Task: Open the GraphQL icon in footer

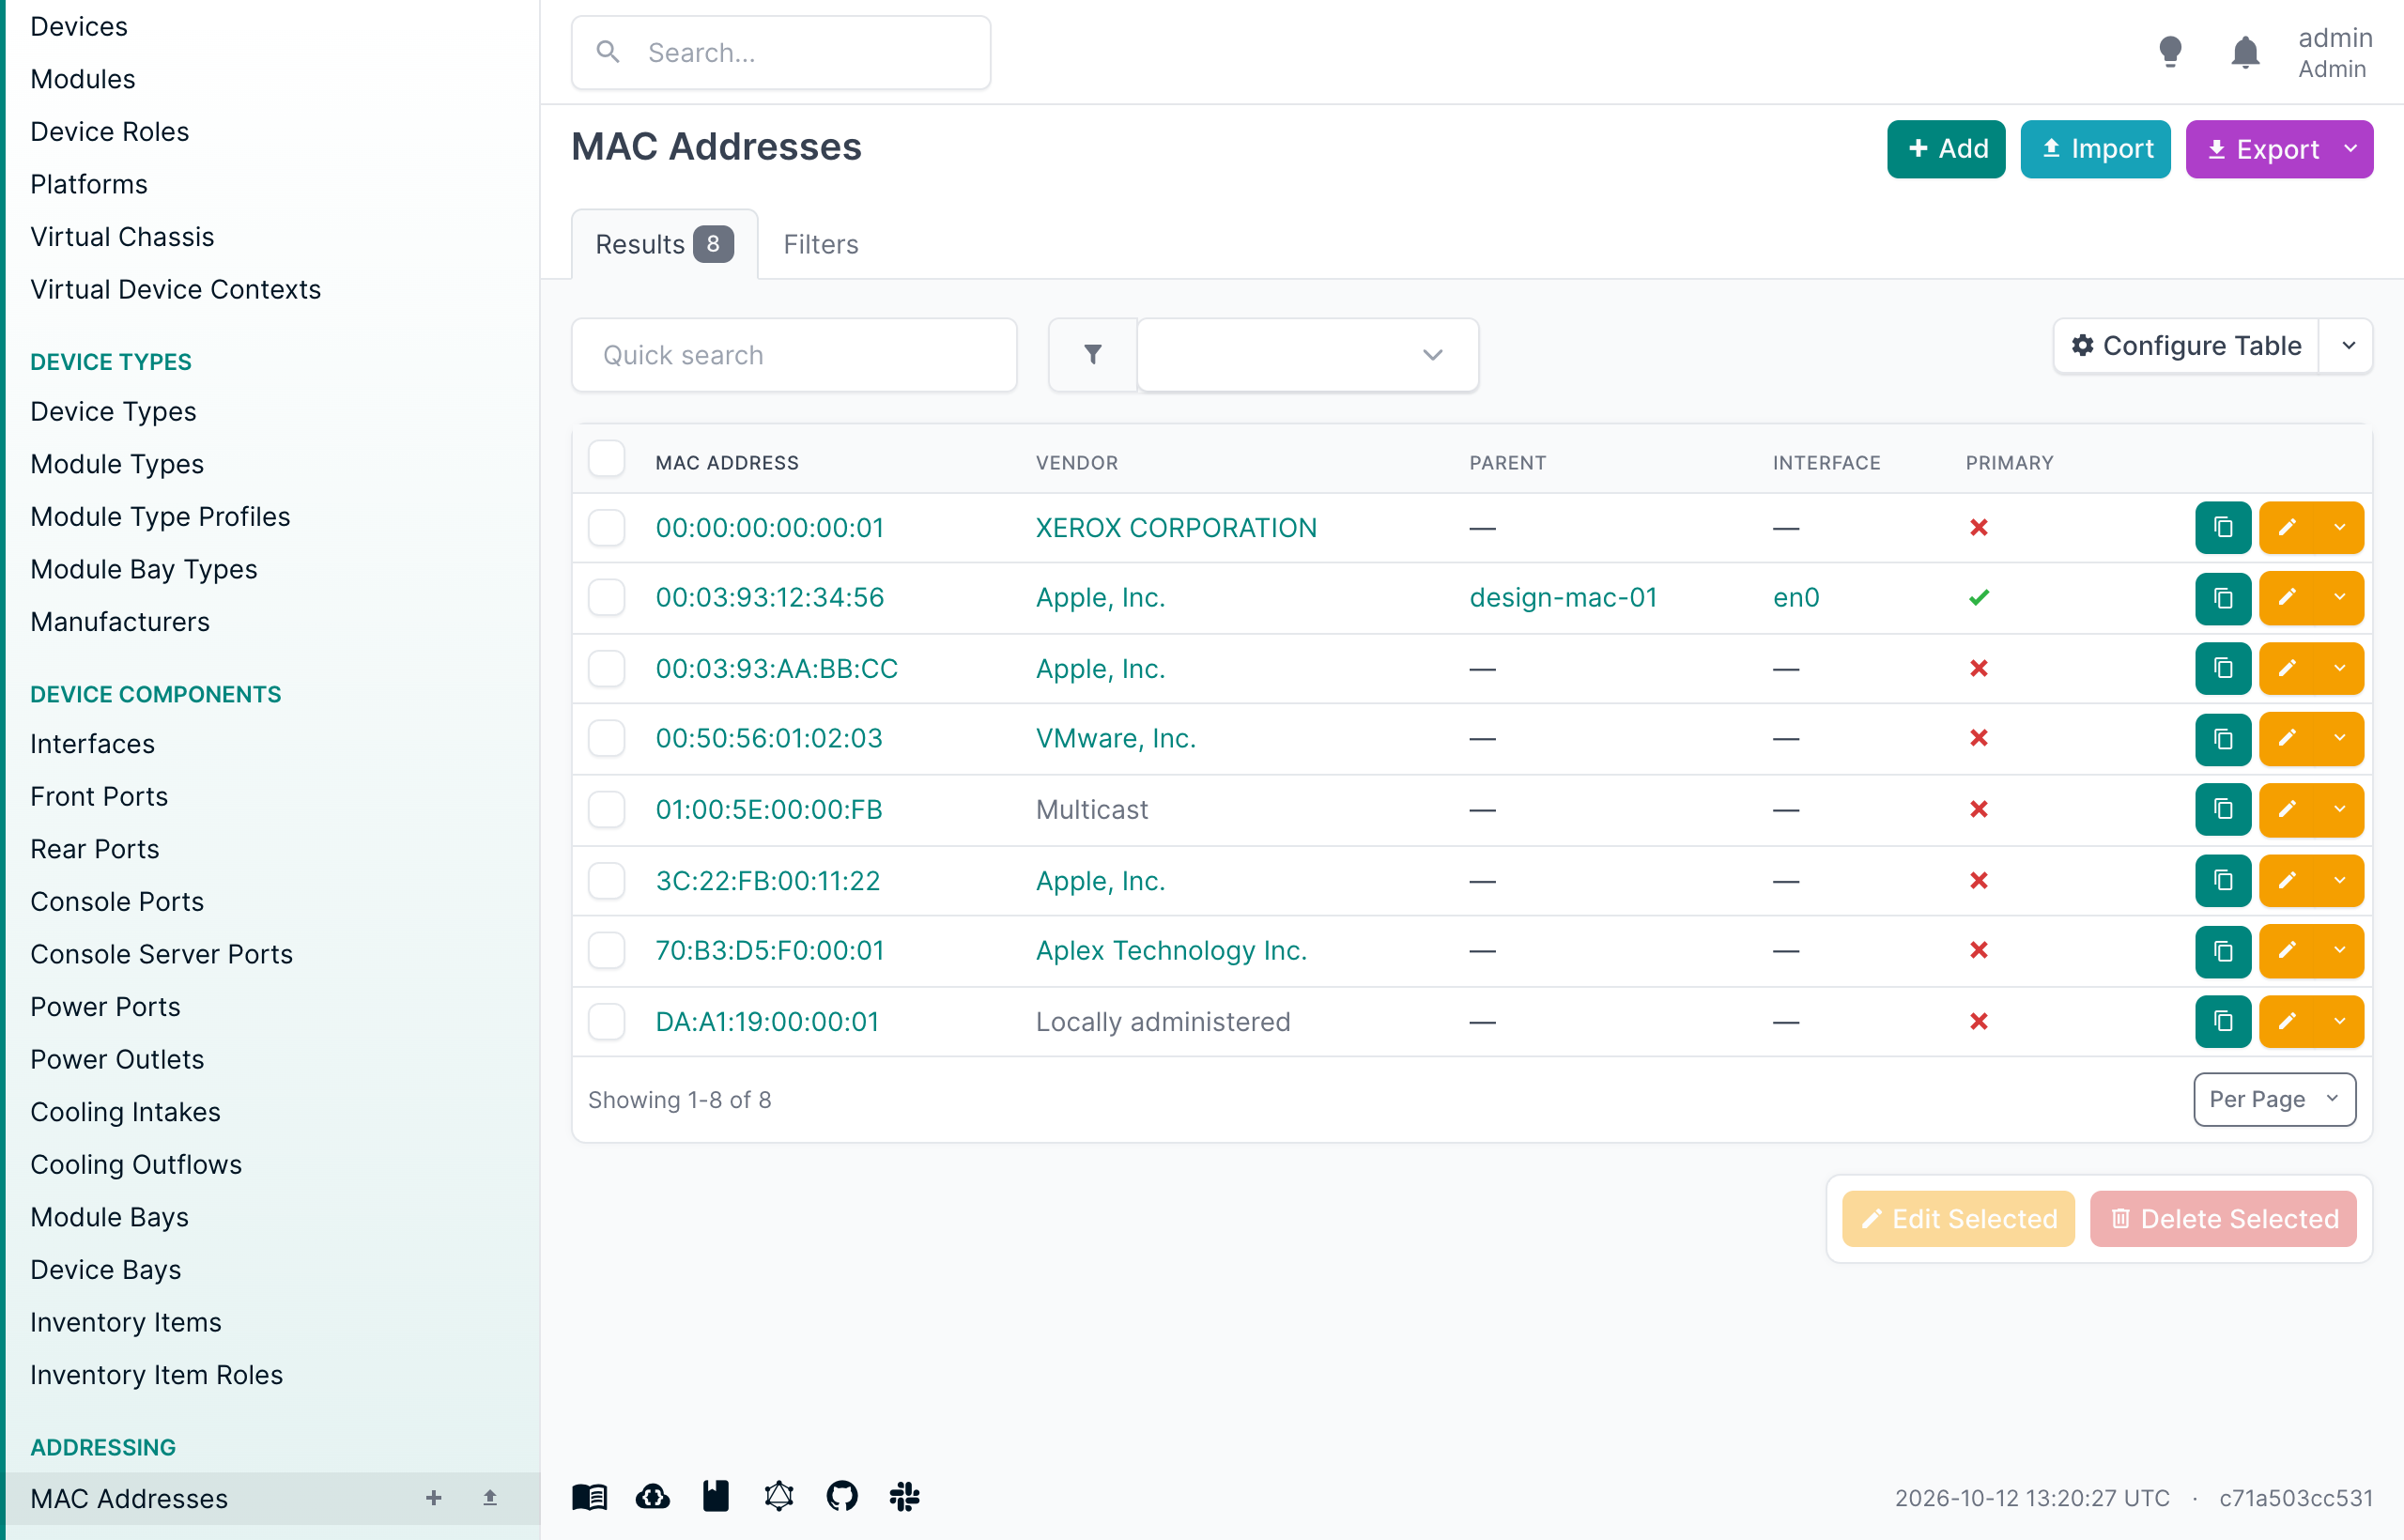Action: [779, 1497]
